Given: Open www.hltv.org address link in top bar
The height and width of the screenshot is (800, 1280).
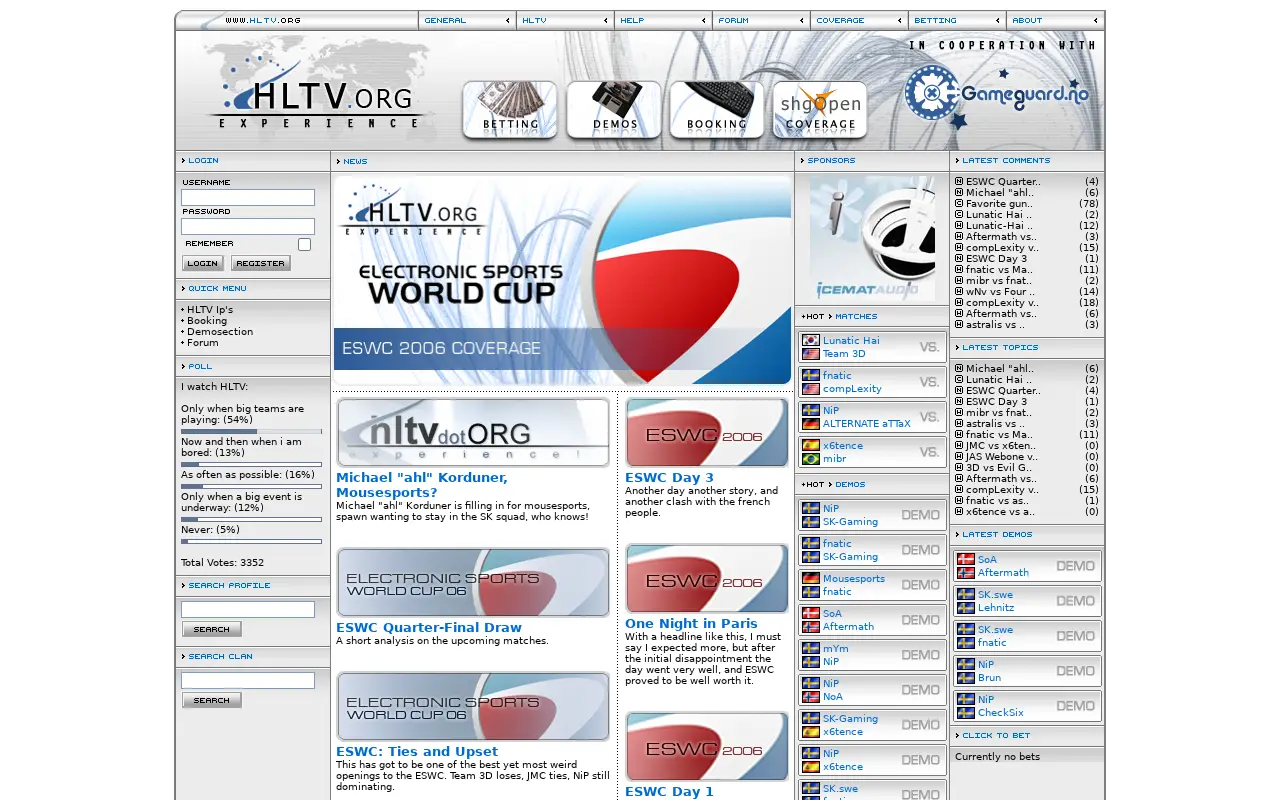Looking at the screenshot, I should tap(263, 20).
